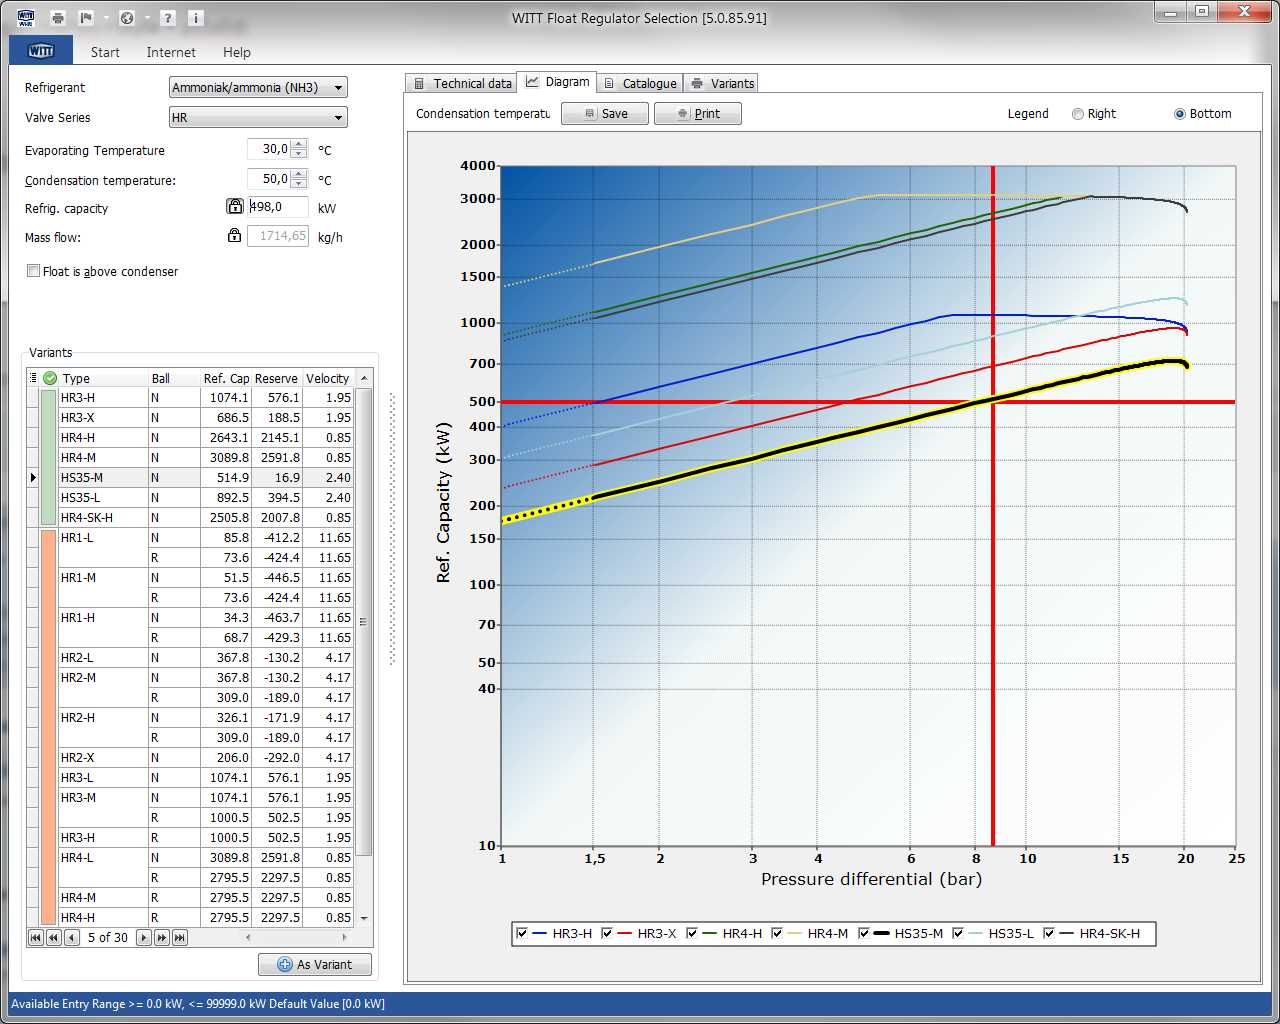1280x1024 pixels.
Task: Toggle the HS35-M legend checkbox
Action: pos(864,933)
